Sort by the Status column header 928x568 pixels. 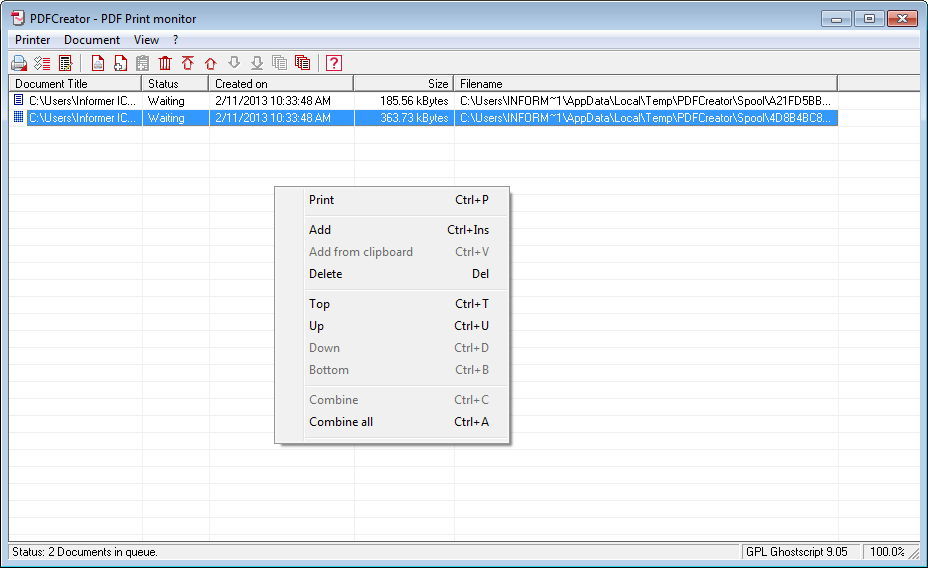click(175, 83)
